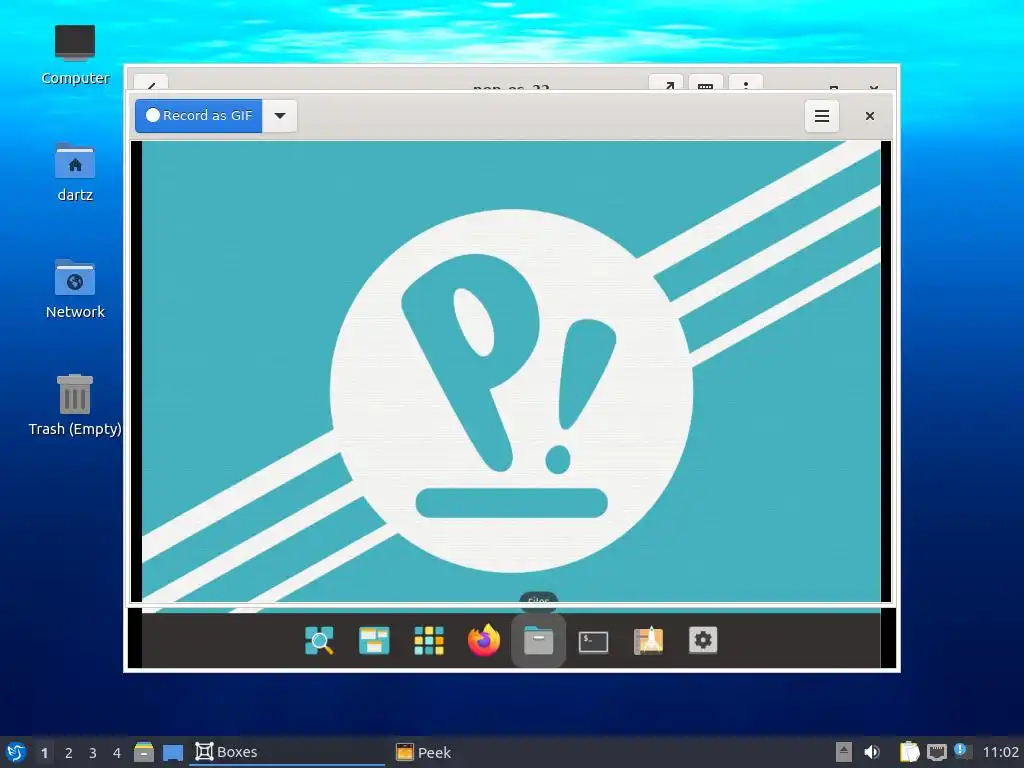Show applications grid in the Pop!_OS dock
1024x768 pixels.
[429, 640]
